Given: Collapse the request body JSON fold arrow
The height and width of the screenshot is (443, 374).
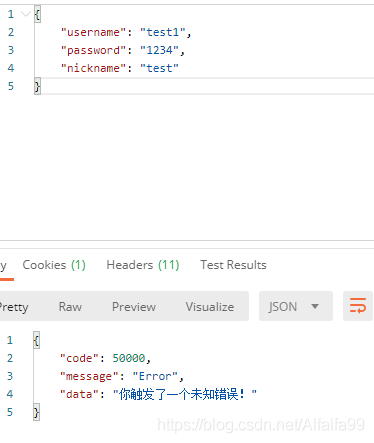Looking at the screenshot, I should (x=25, y=14).
